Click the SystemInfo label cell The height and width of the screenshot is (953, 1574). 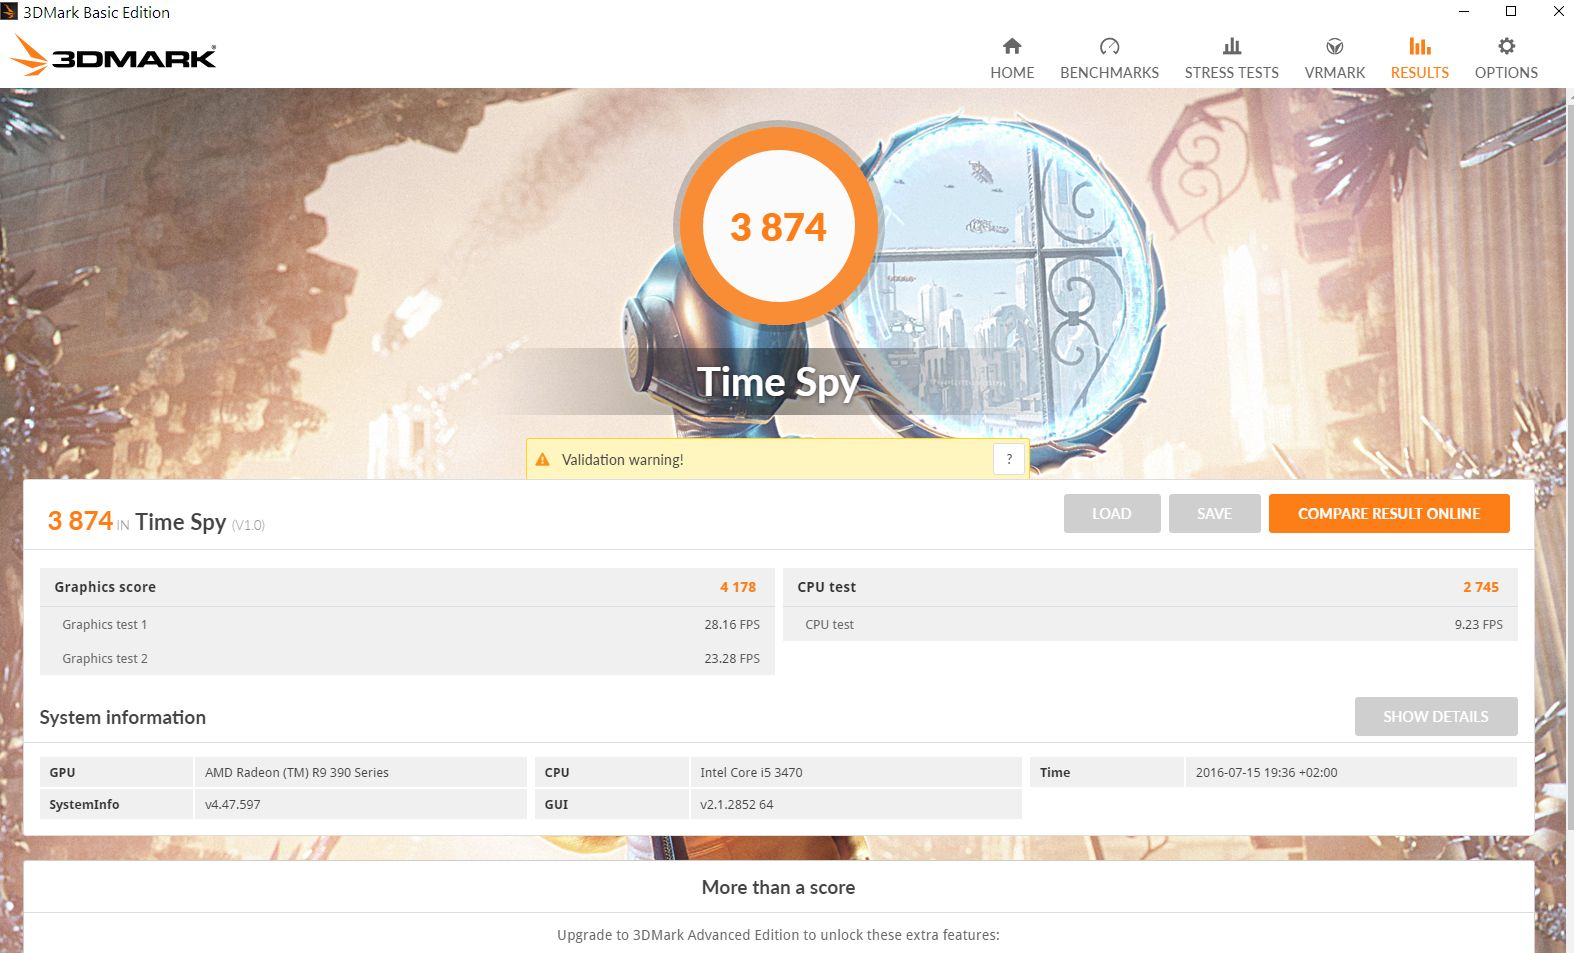[x=116, y=804]
